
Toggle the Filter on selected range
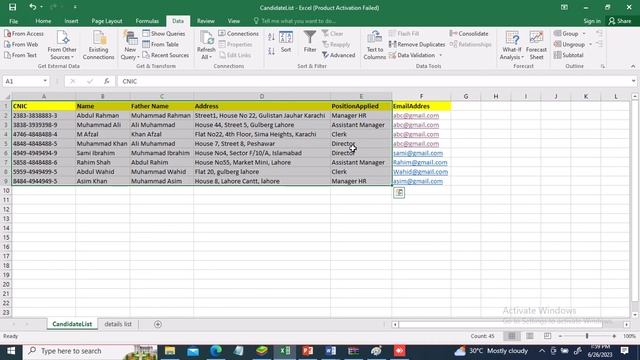(310, 42)
